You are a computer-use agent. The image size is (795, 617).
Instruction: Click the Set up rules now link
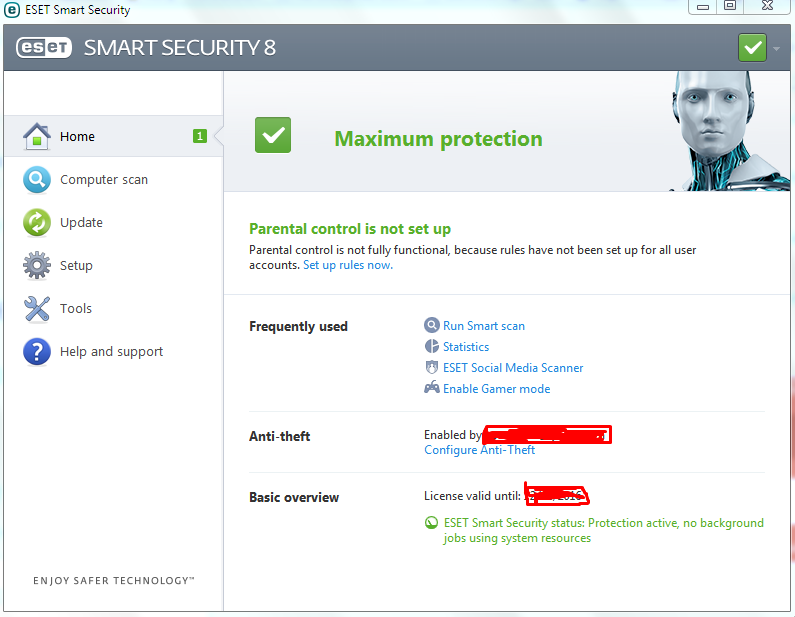pos(348,265)
